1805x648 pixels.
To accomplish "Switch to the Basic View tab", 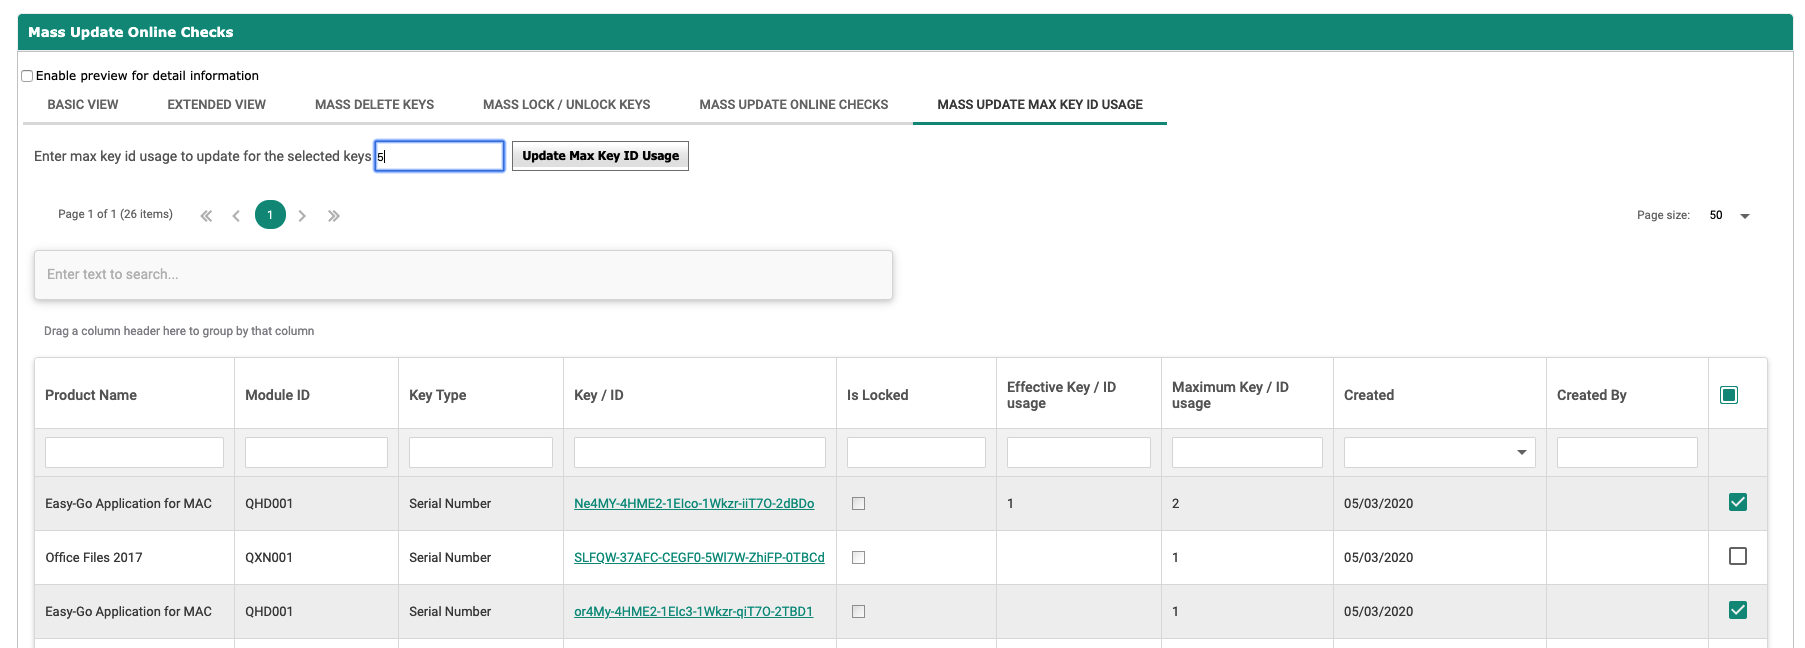I will [83, 105].
